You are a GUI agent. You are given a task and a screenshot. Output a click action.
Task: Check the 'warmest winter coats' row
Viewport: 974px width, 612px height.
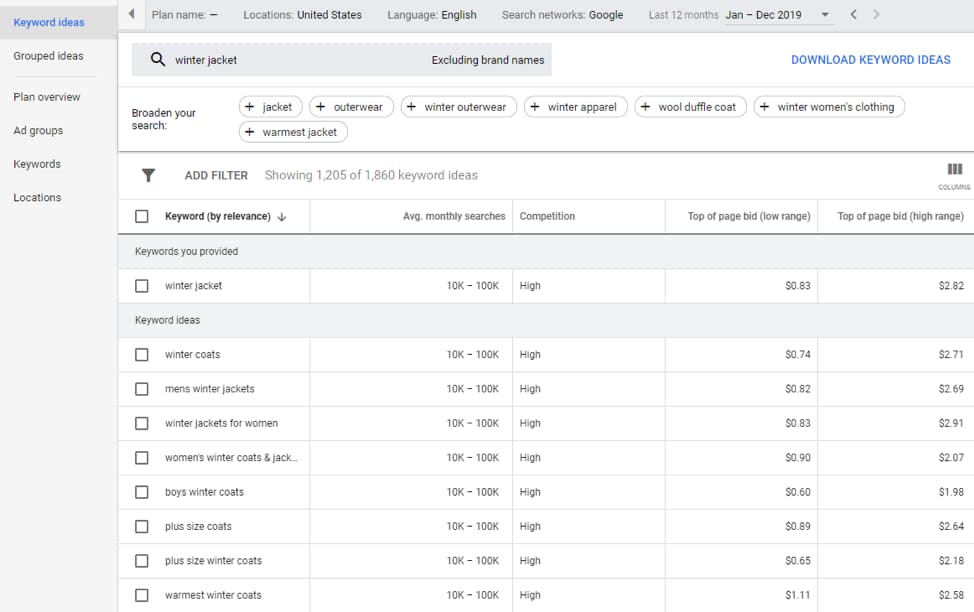[x=142, y=595]
